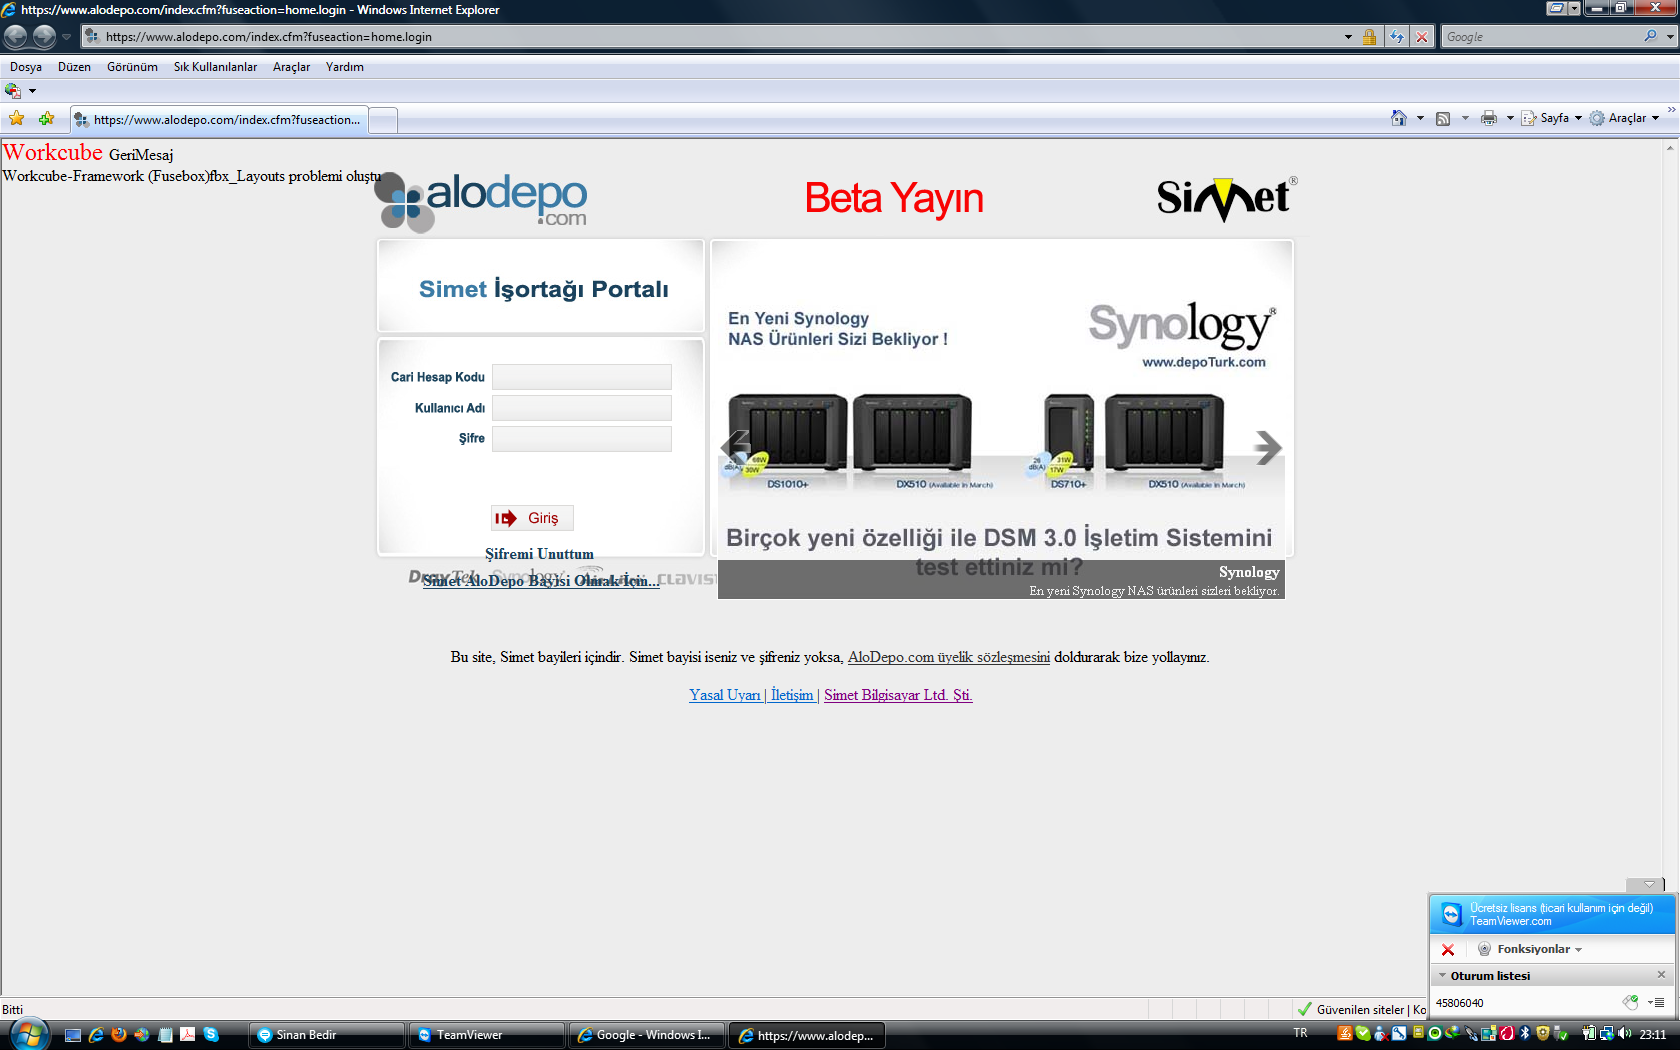This screenshot has width=1680, height=1050.
Task: Click the Add to Favorites icon
Action: (46, 119)
